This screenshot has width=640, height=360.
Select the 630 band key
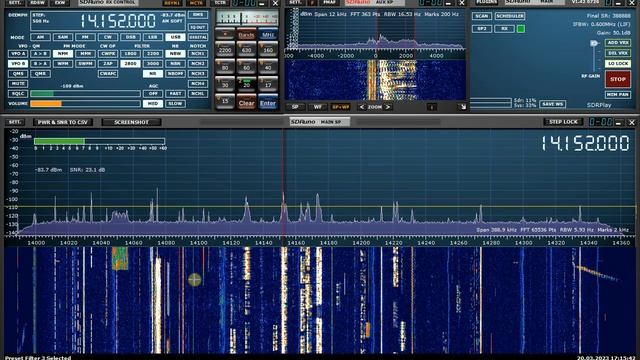tap(246, 50)
